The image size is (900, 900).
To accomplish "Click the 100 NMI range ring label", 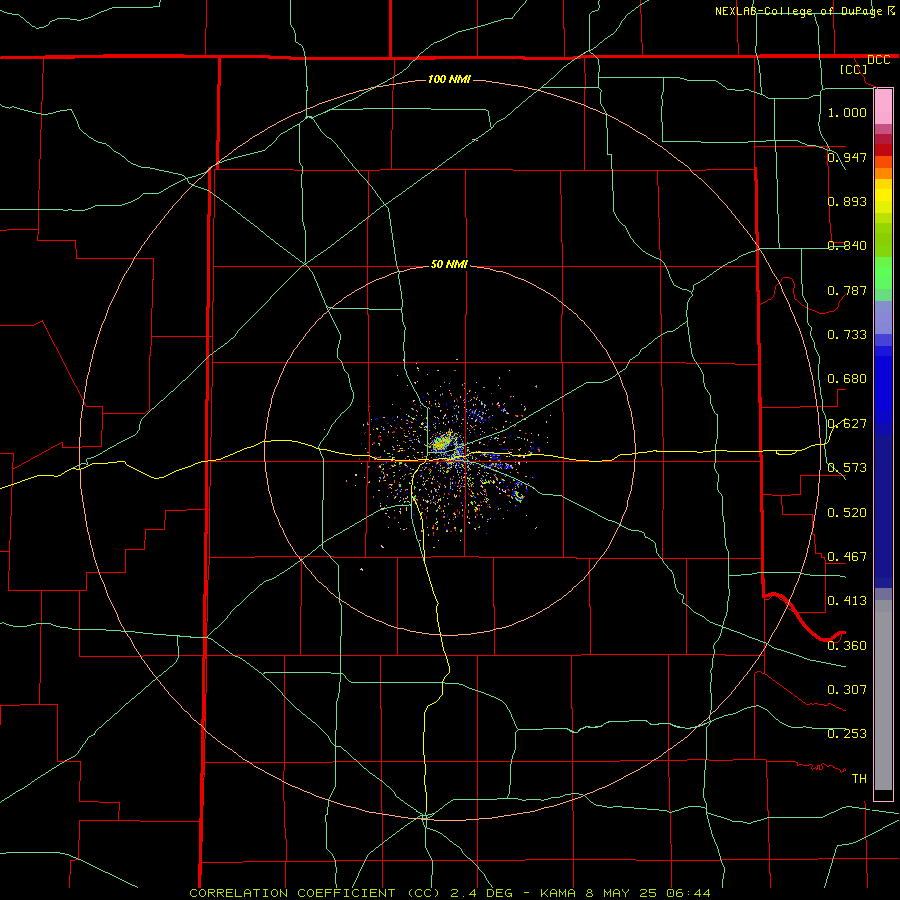I will 449,79.
